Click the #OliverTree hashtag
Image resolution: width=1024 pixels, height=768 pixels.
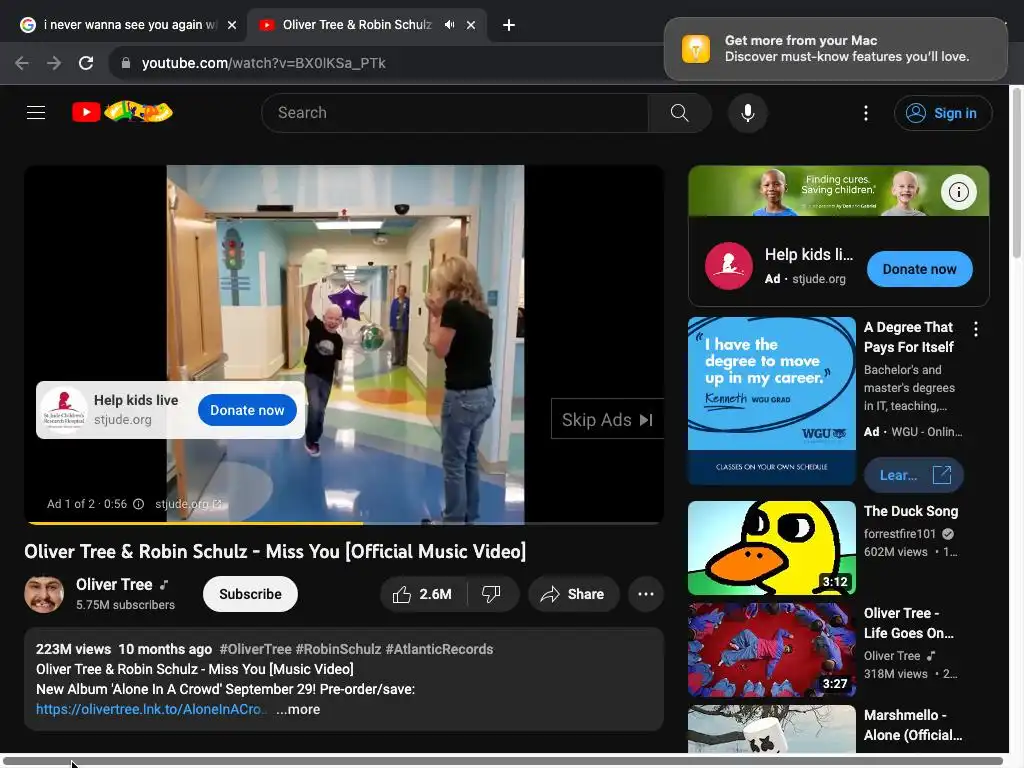click(x=255, y=649)
